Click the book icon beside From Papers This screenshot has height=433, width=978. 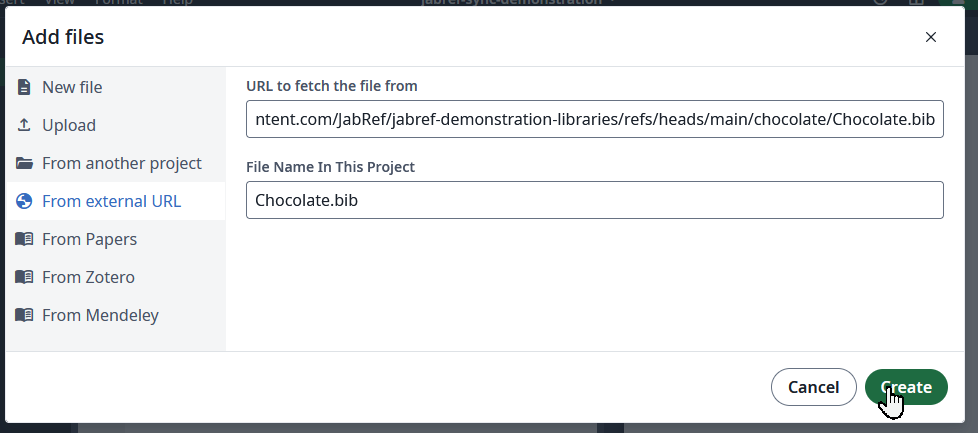pyautogui.click(x=24, y=239)
